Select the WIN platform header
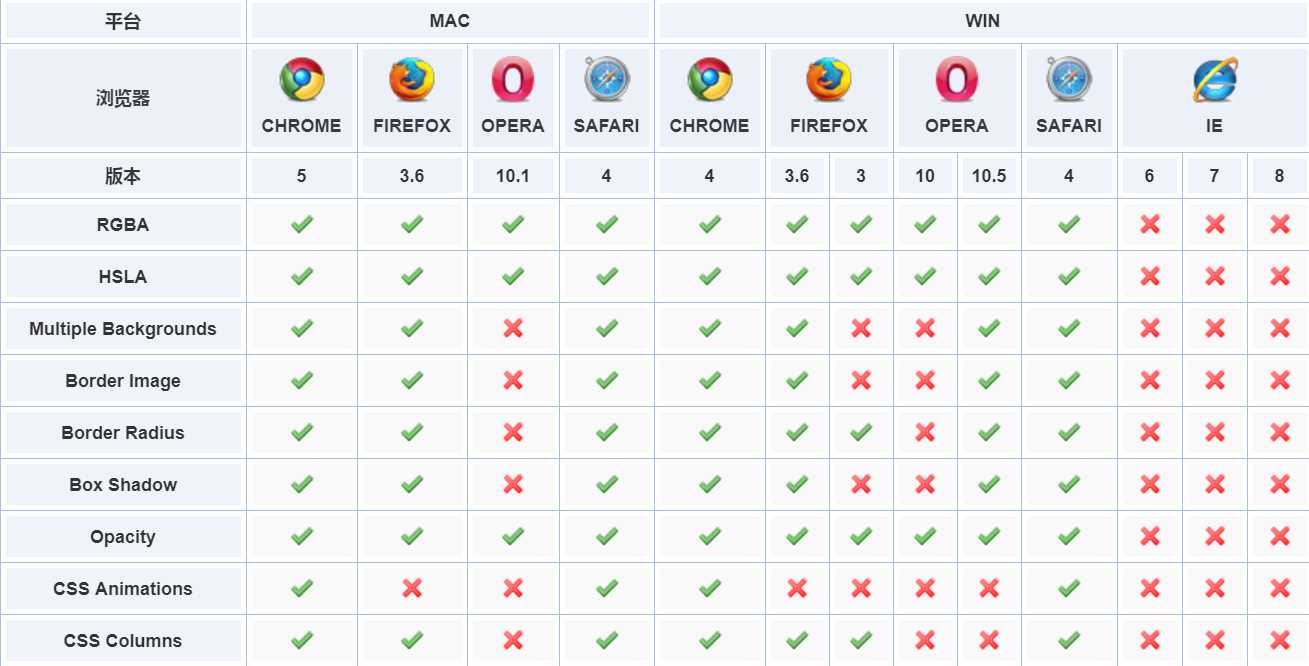The image size is (1309, 666). pyautogui.click(x=982, y=21)
